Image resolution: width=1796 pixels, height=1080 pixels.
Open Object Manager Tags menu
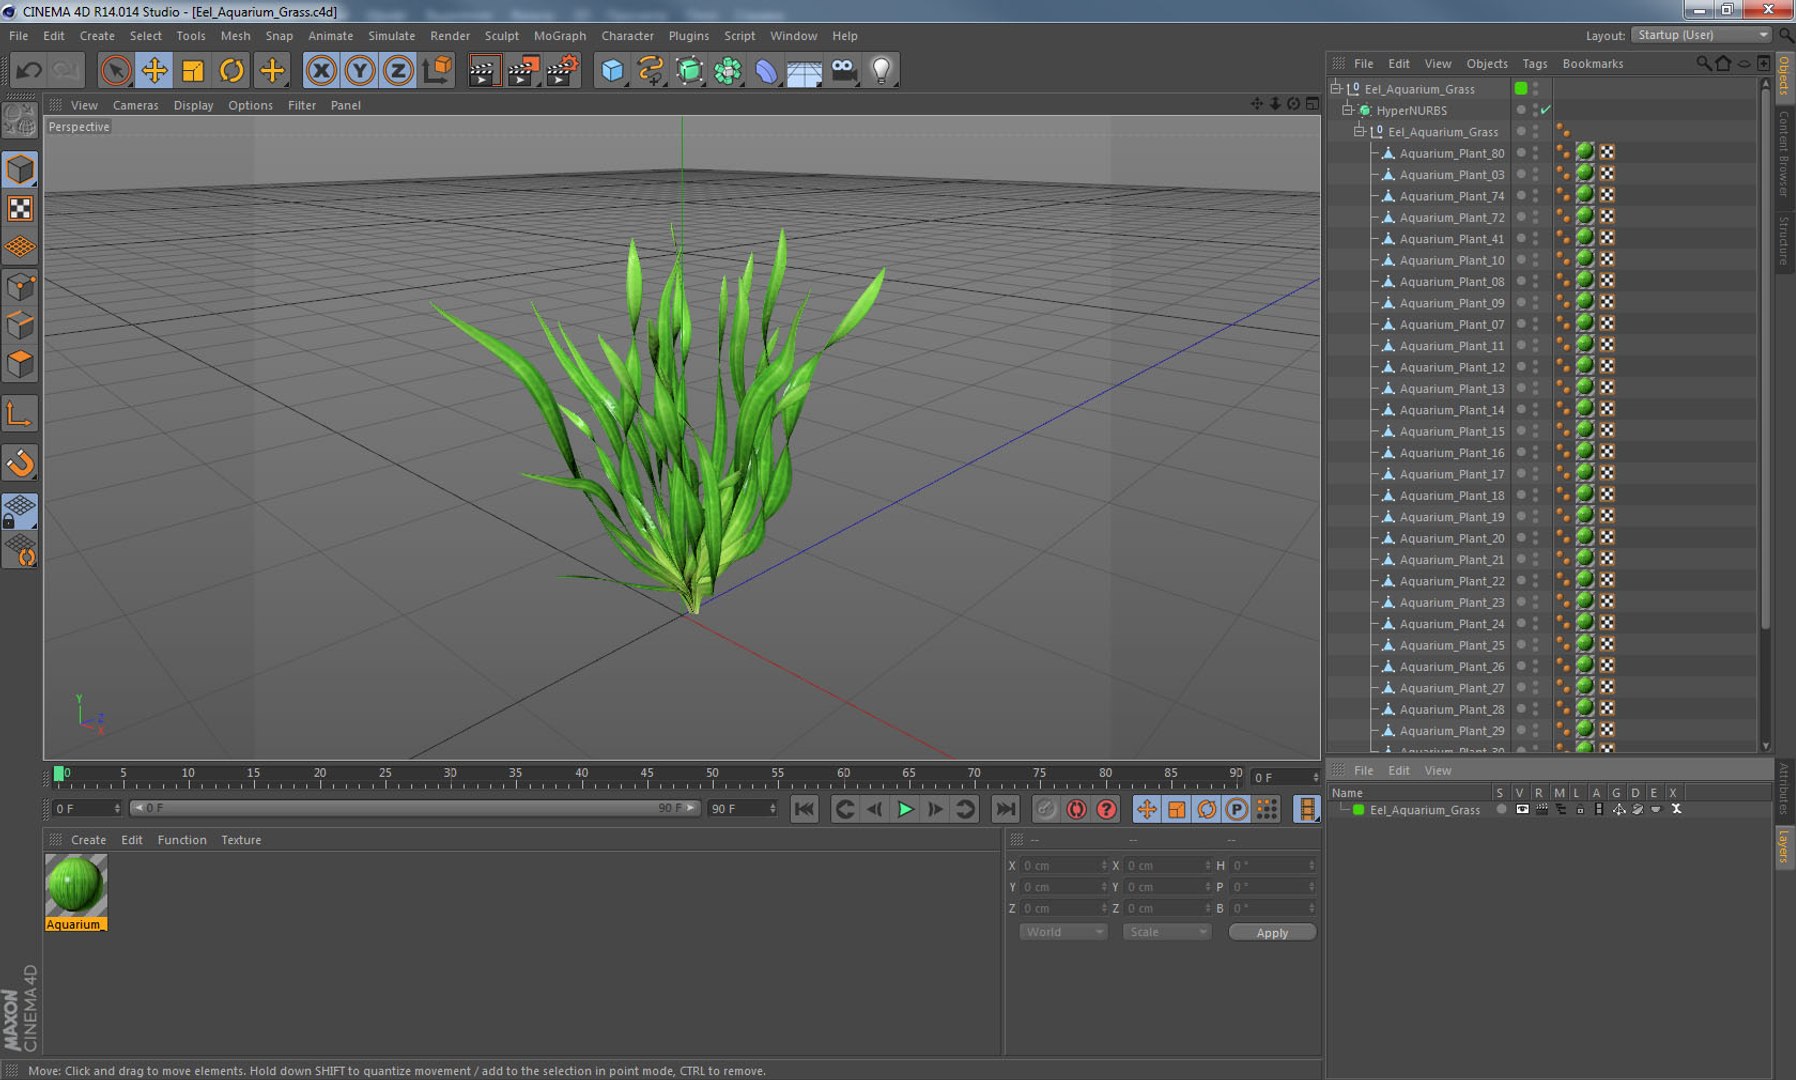coord(1534,63)
